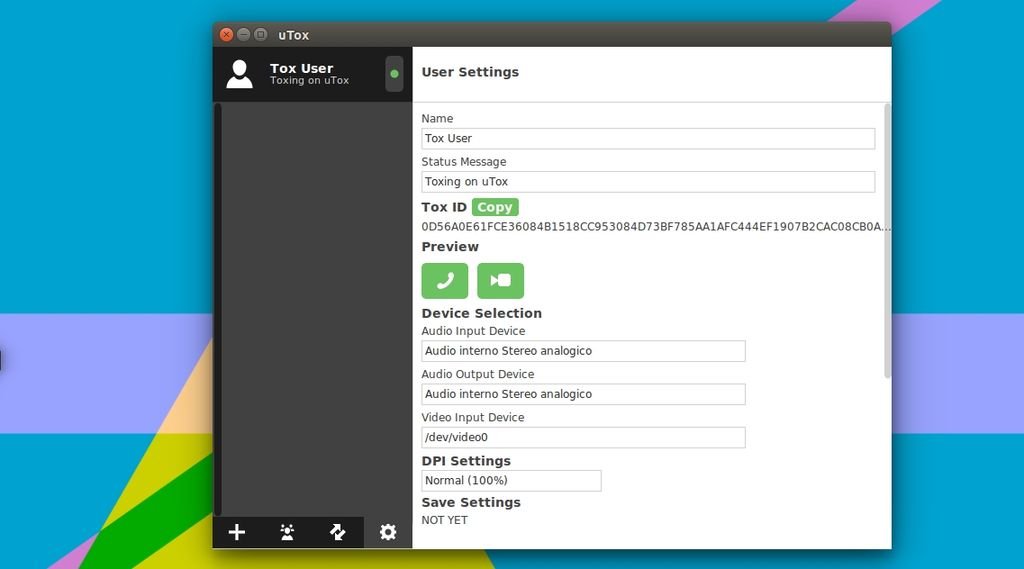Click the 'Device Selection' heading
The height and width of the screenshot is (569, 1024).
click(x=481, y=313)
